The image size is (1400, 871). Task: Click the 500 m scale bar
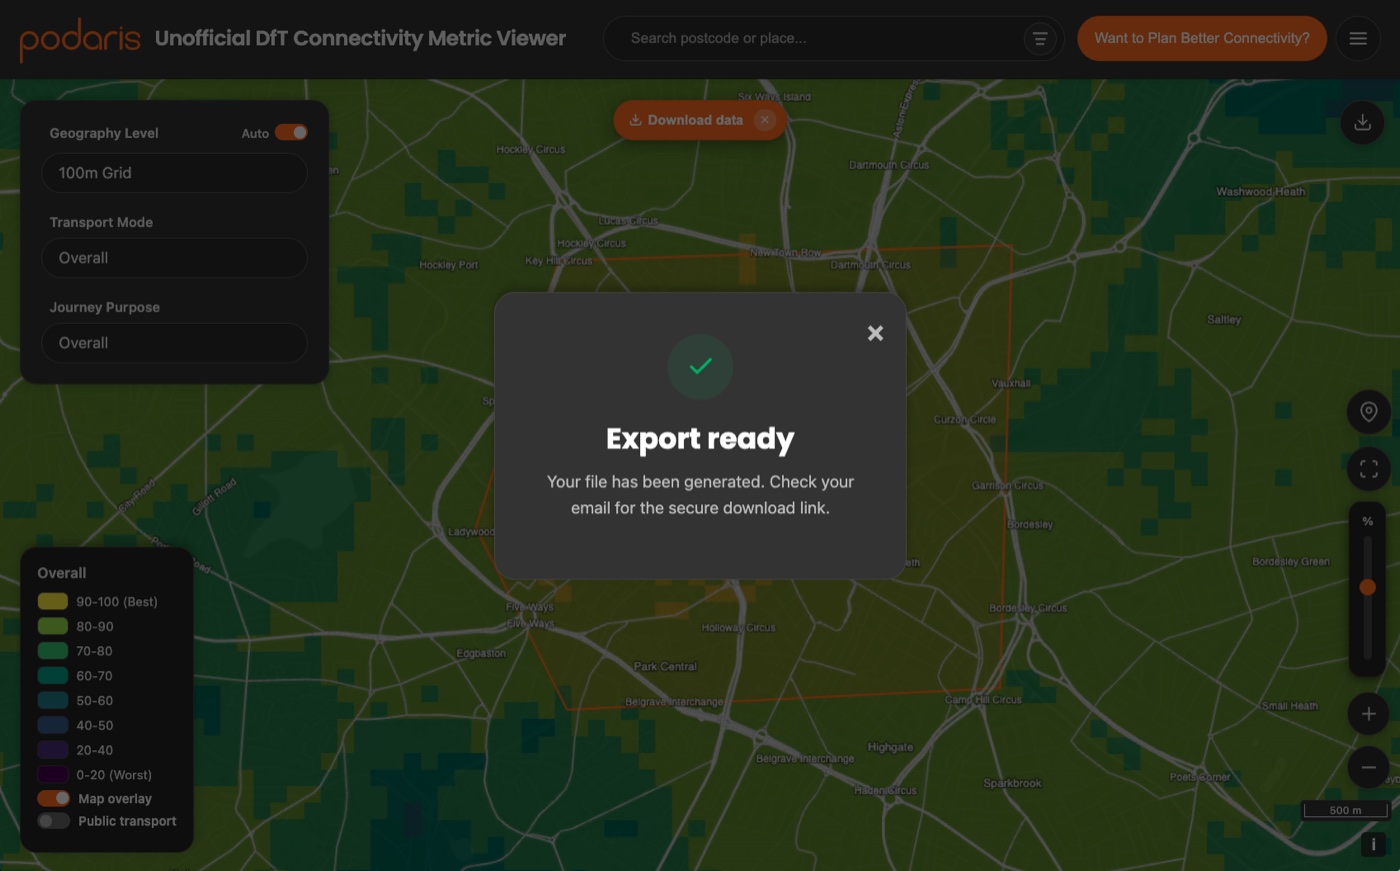click(x=1345, y=810)
